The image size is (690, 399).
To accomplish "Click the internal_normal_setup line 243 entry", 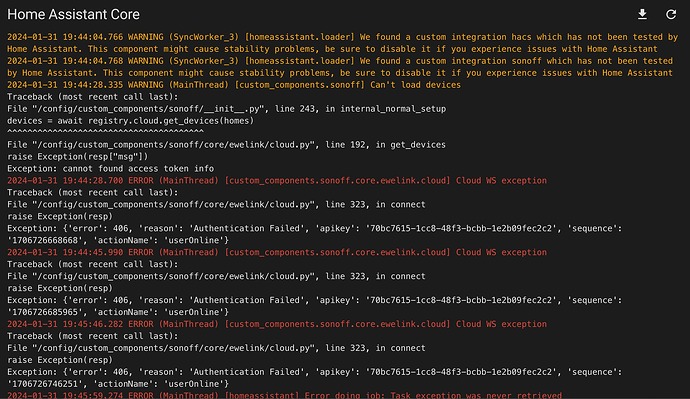I will [227, 109].
